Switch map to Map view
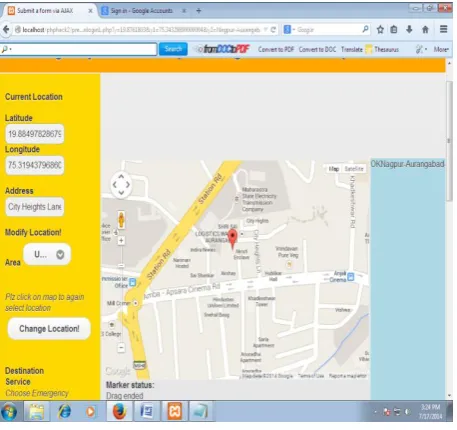457x430 pixels. click(334, 169)
